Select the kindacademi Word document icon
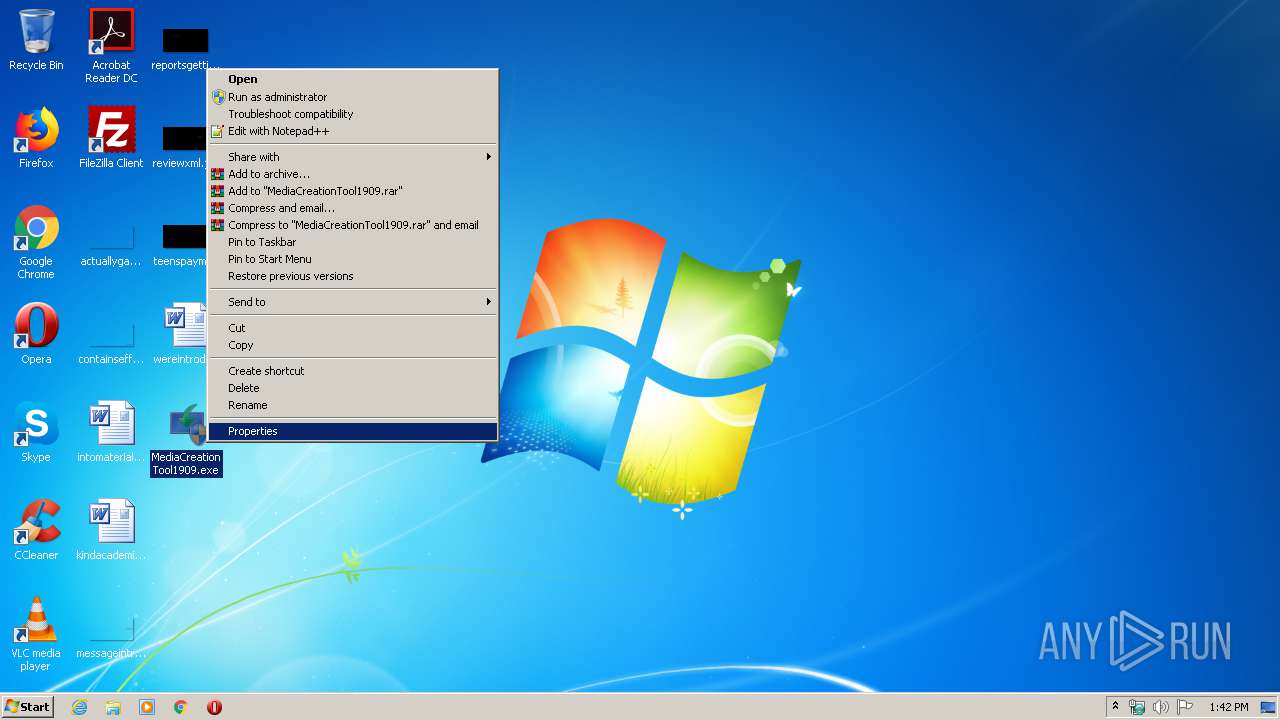Image resolution: width=1280 pixels, height=720 pixels. coord(111,530)
